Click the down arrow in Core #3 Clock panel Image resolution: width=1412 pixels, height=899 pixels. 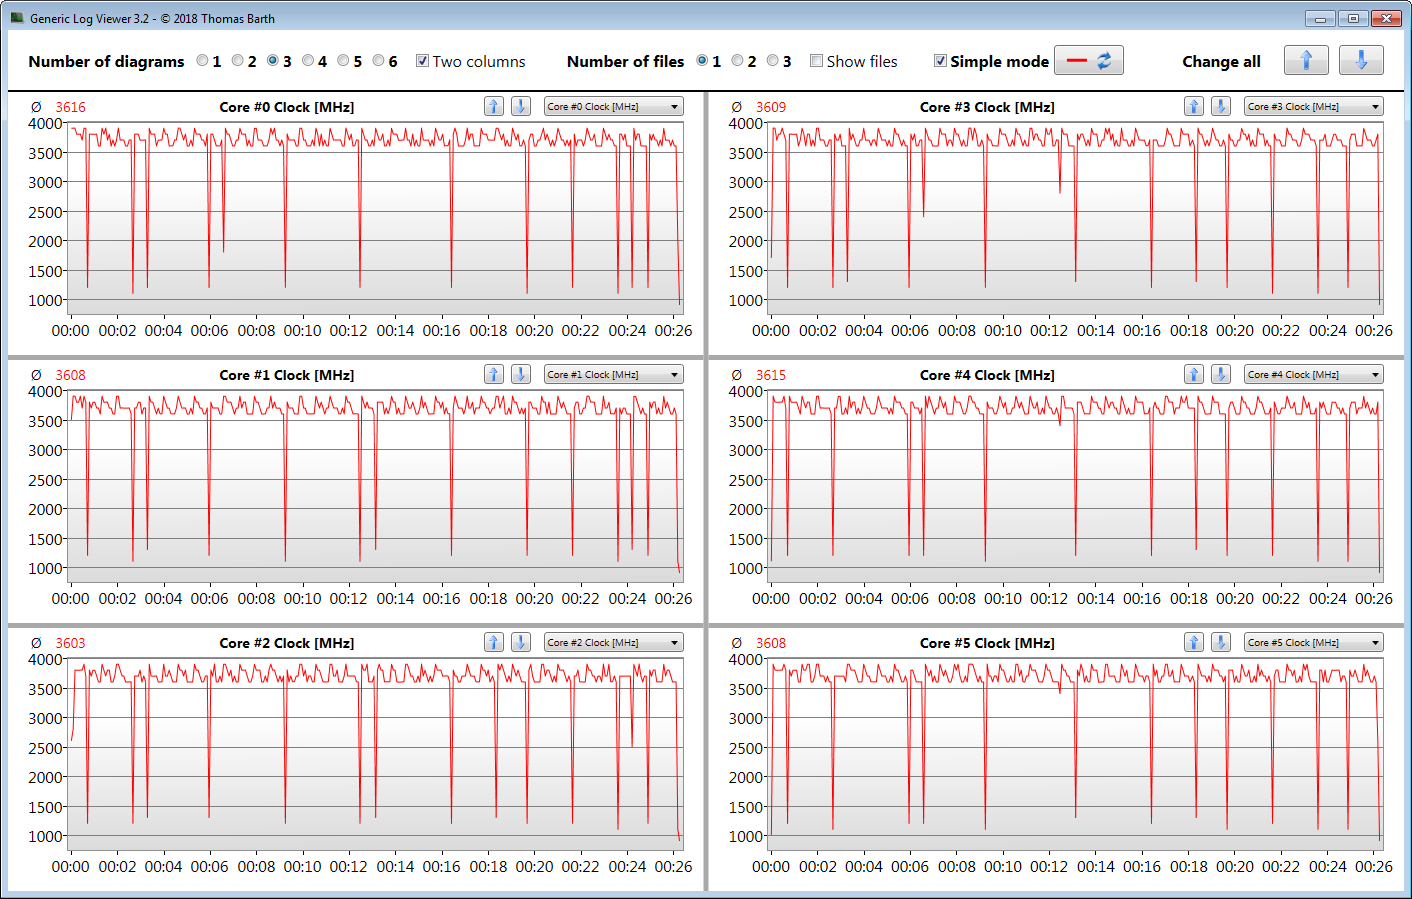1221,106
